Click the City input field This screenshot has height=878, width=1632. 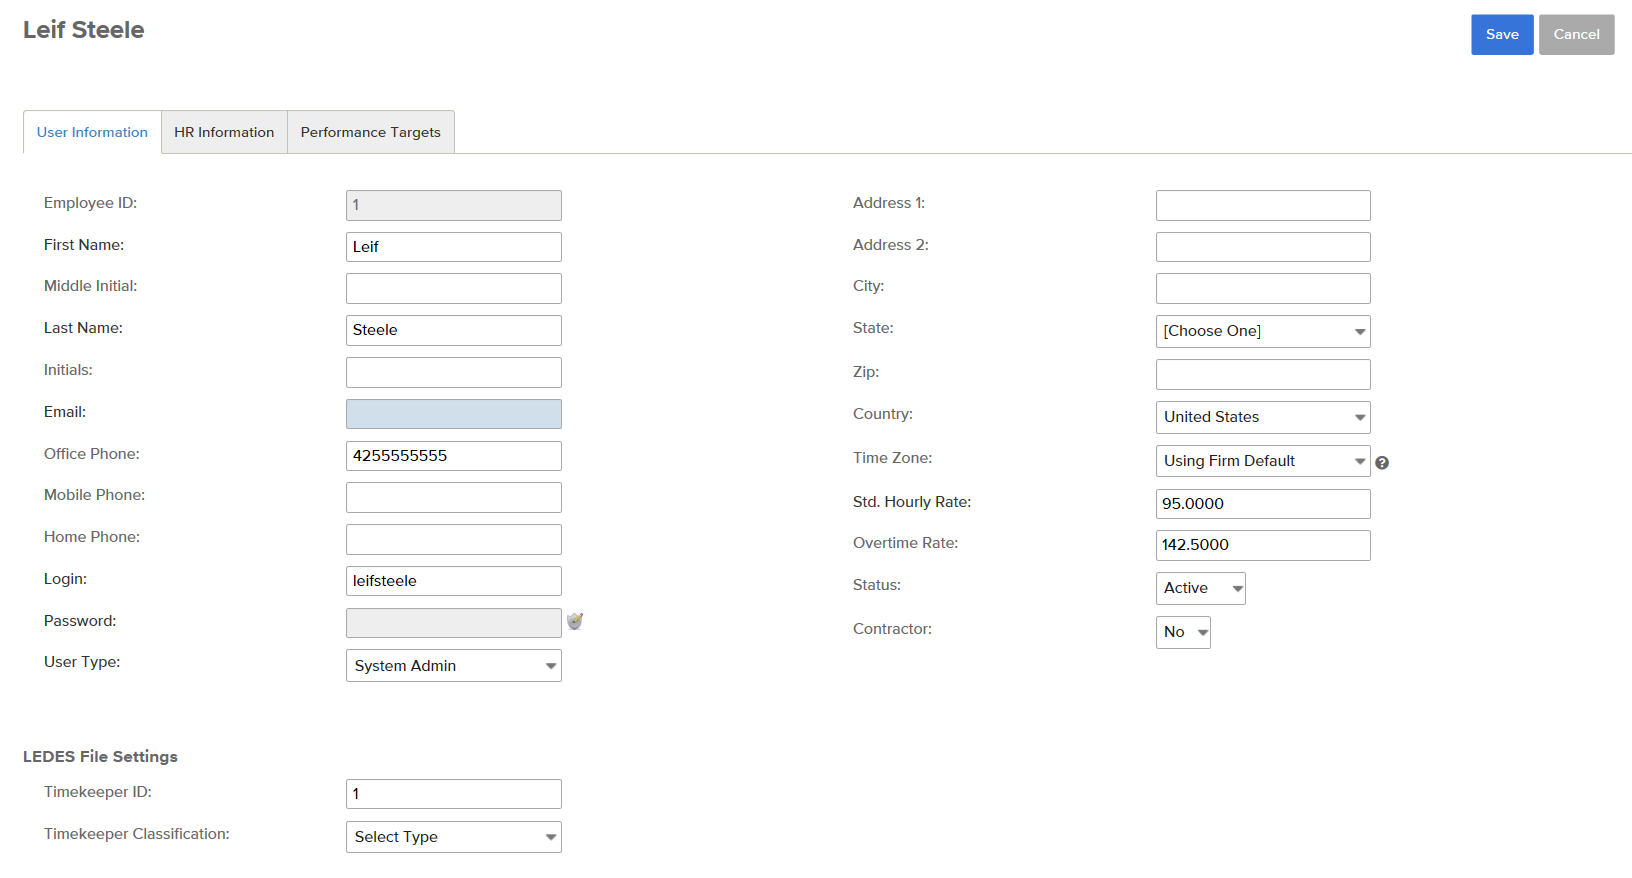click(x=1263, y=289)
